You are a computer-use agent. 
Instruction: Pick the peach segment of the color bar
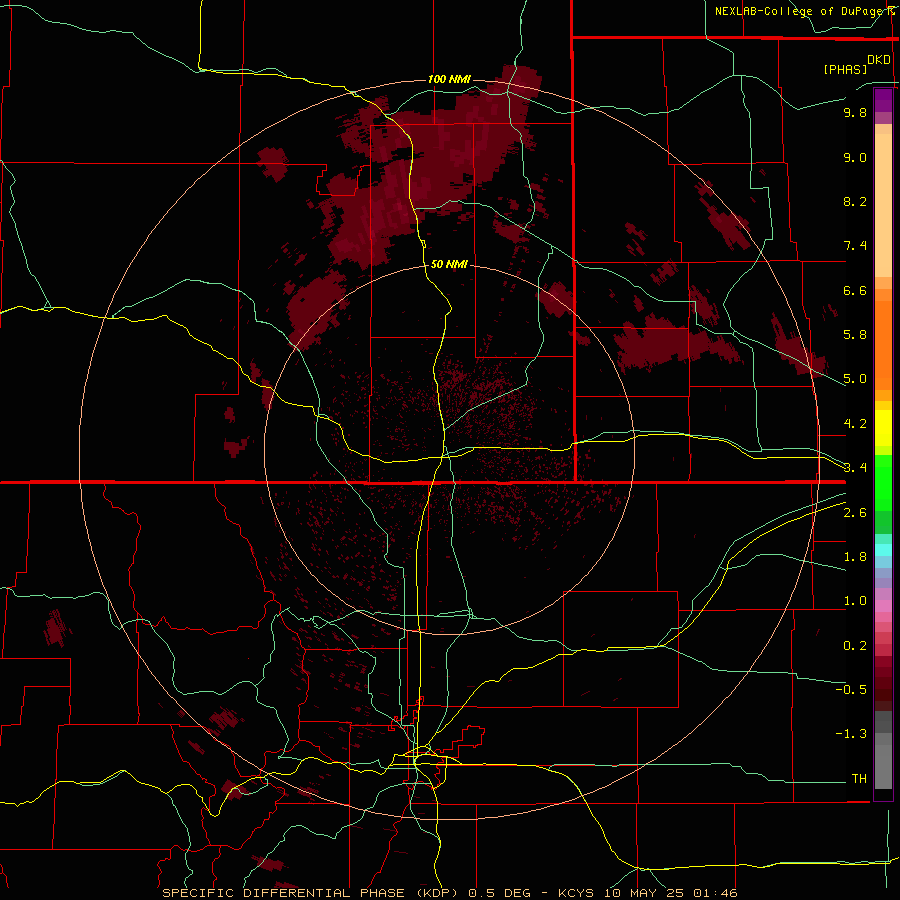click(x=883, y=205)
